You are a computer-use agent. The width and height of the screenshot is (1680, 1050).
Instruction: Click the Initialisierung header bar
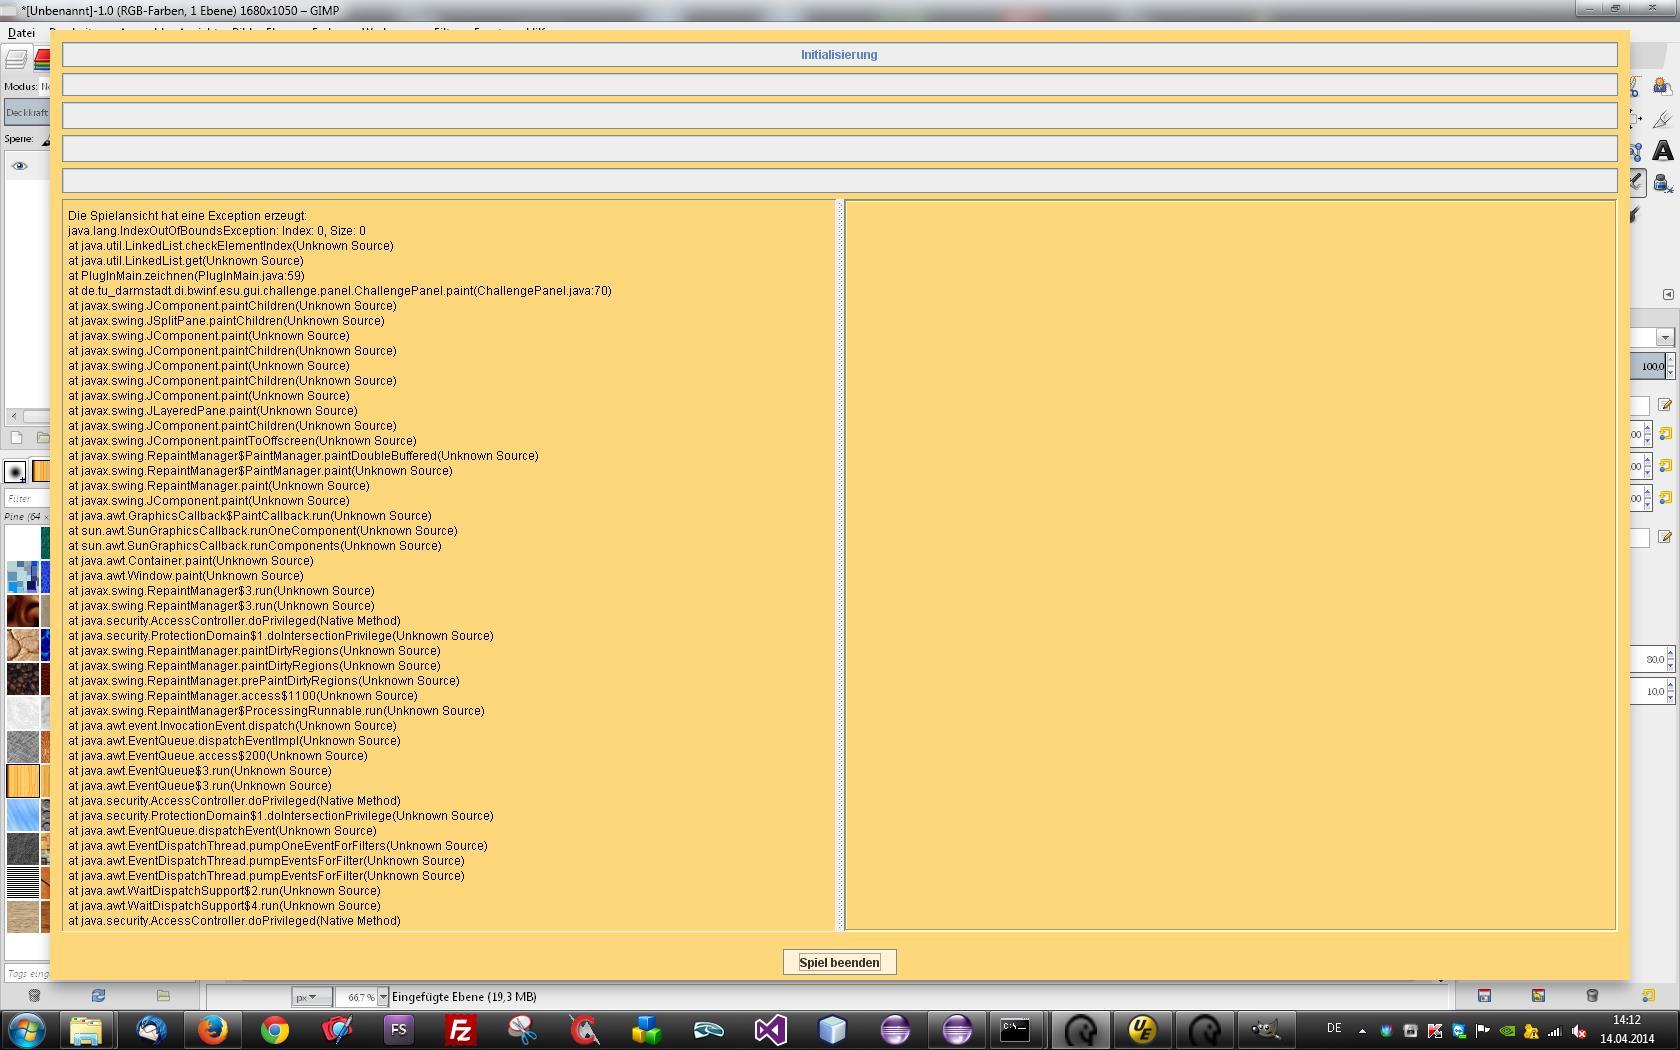[x=839, y=55]
